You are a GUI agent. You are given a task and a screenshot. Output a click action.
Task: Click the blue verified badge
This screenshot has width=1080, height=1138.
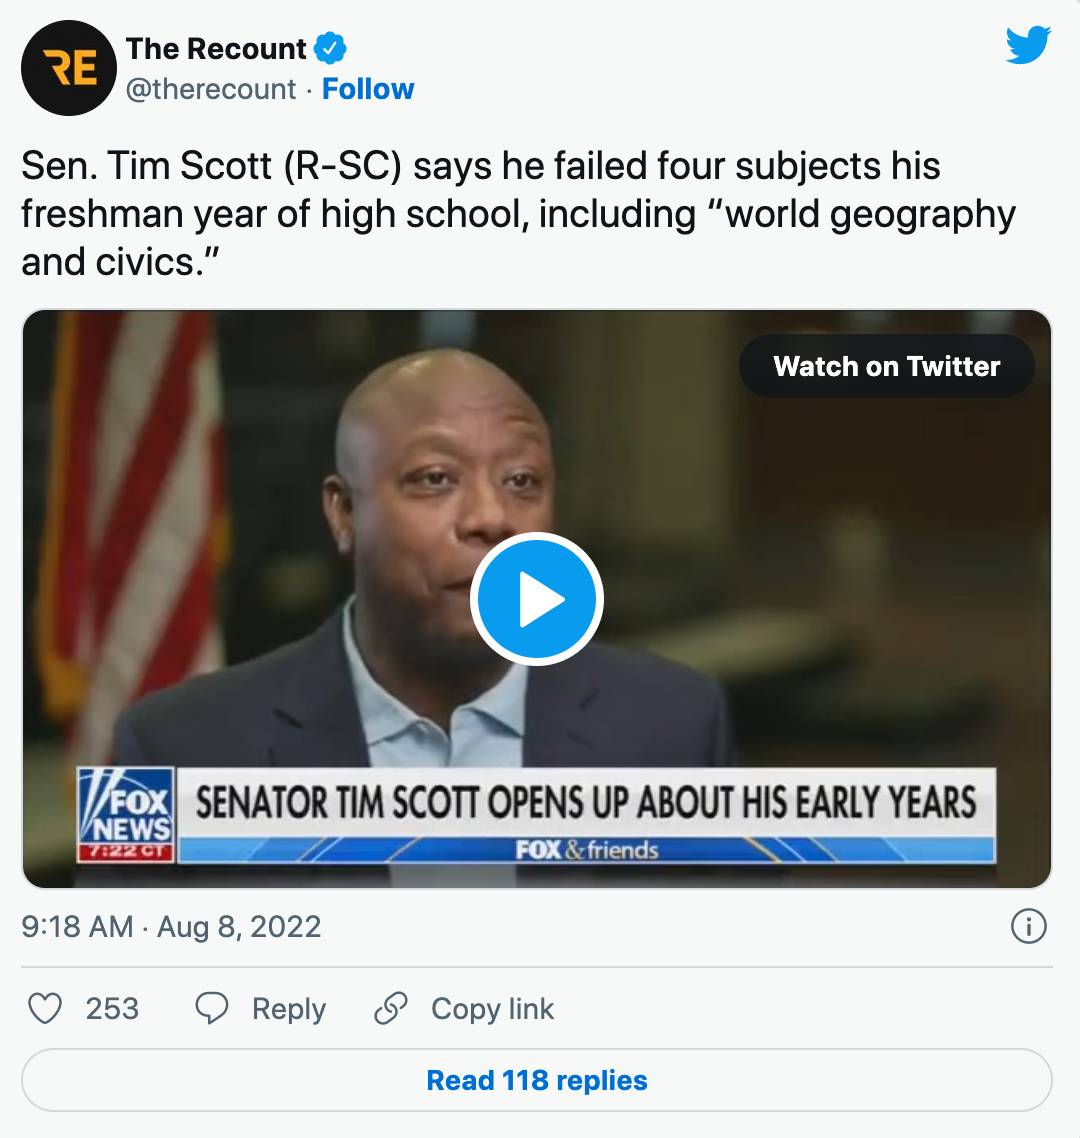click(330, 48)
